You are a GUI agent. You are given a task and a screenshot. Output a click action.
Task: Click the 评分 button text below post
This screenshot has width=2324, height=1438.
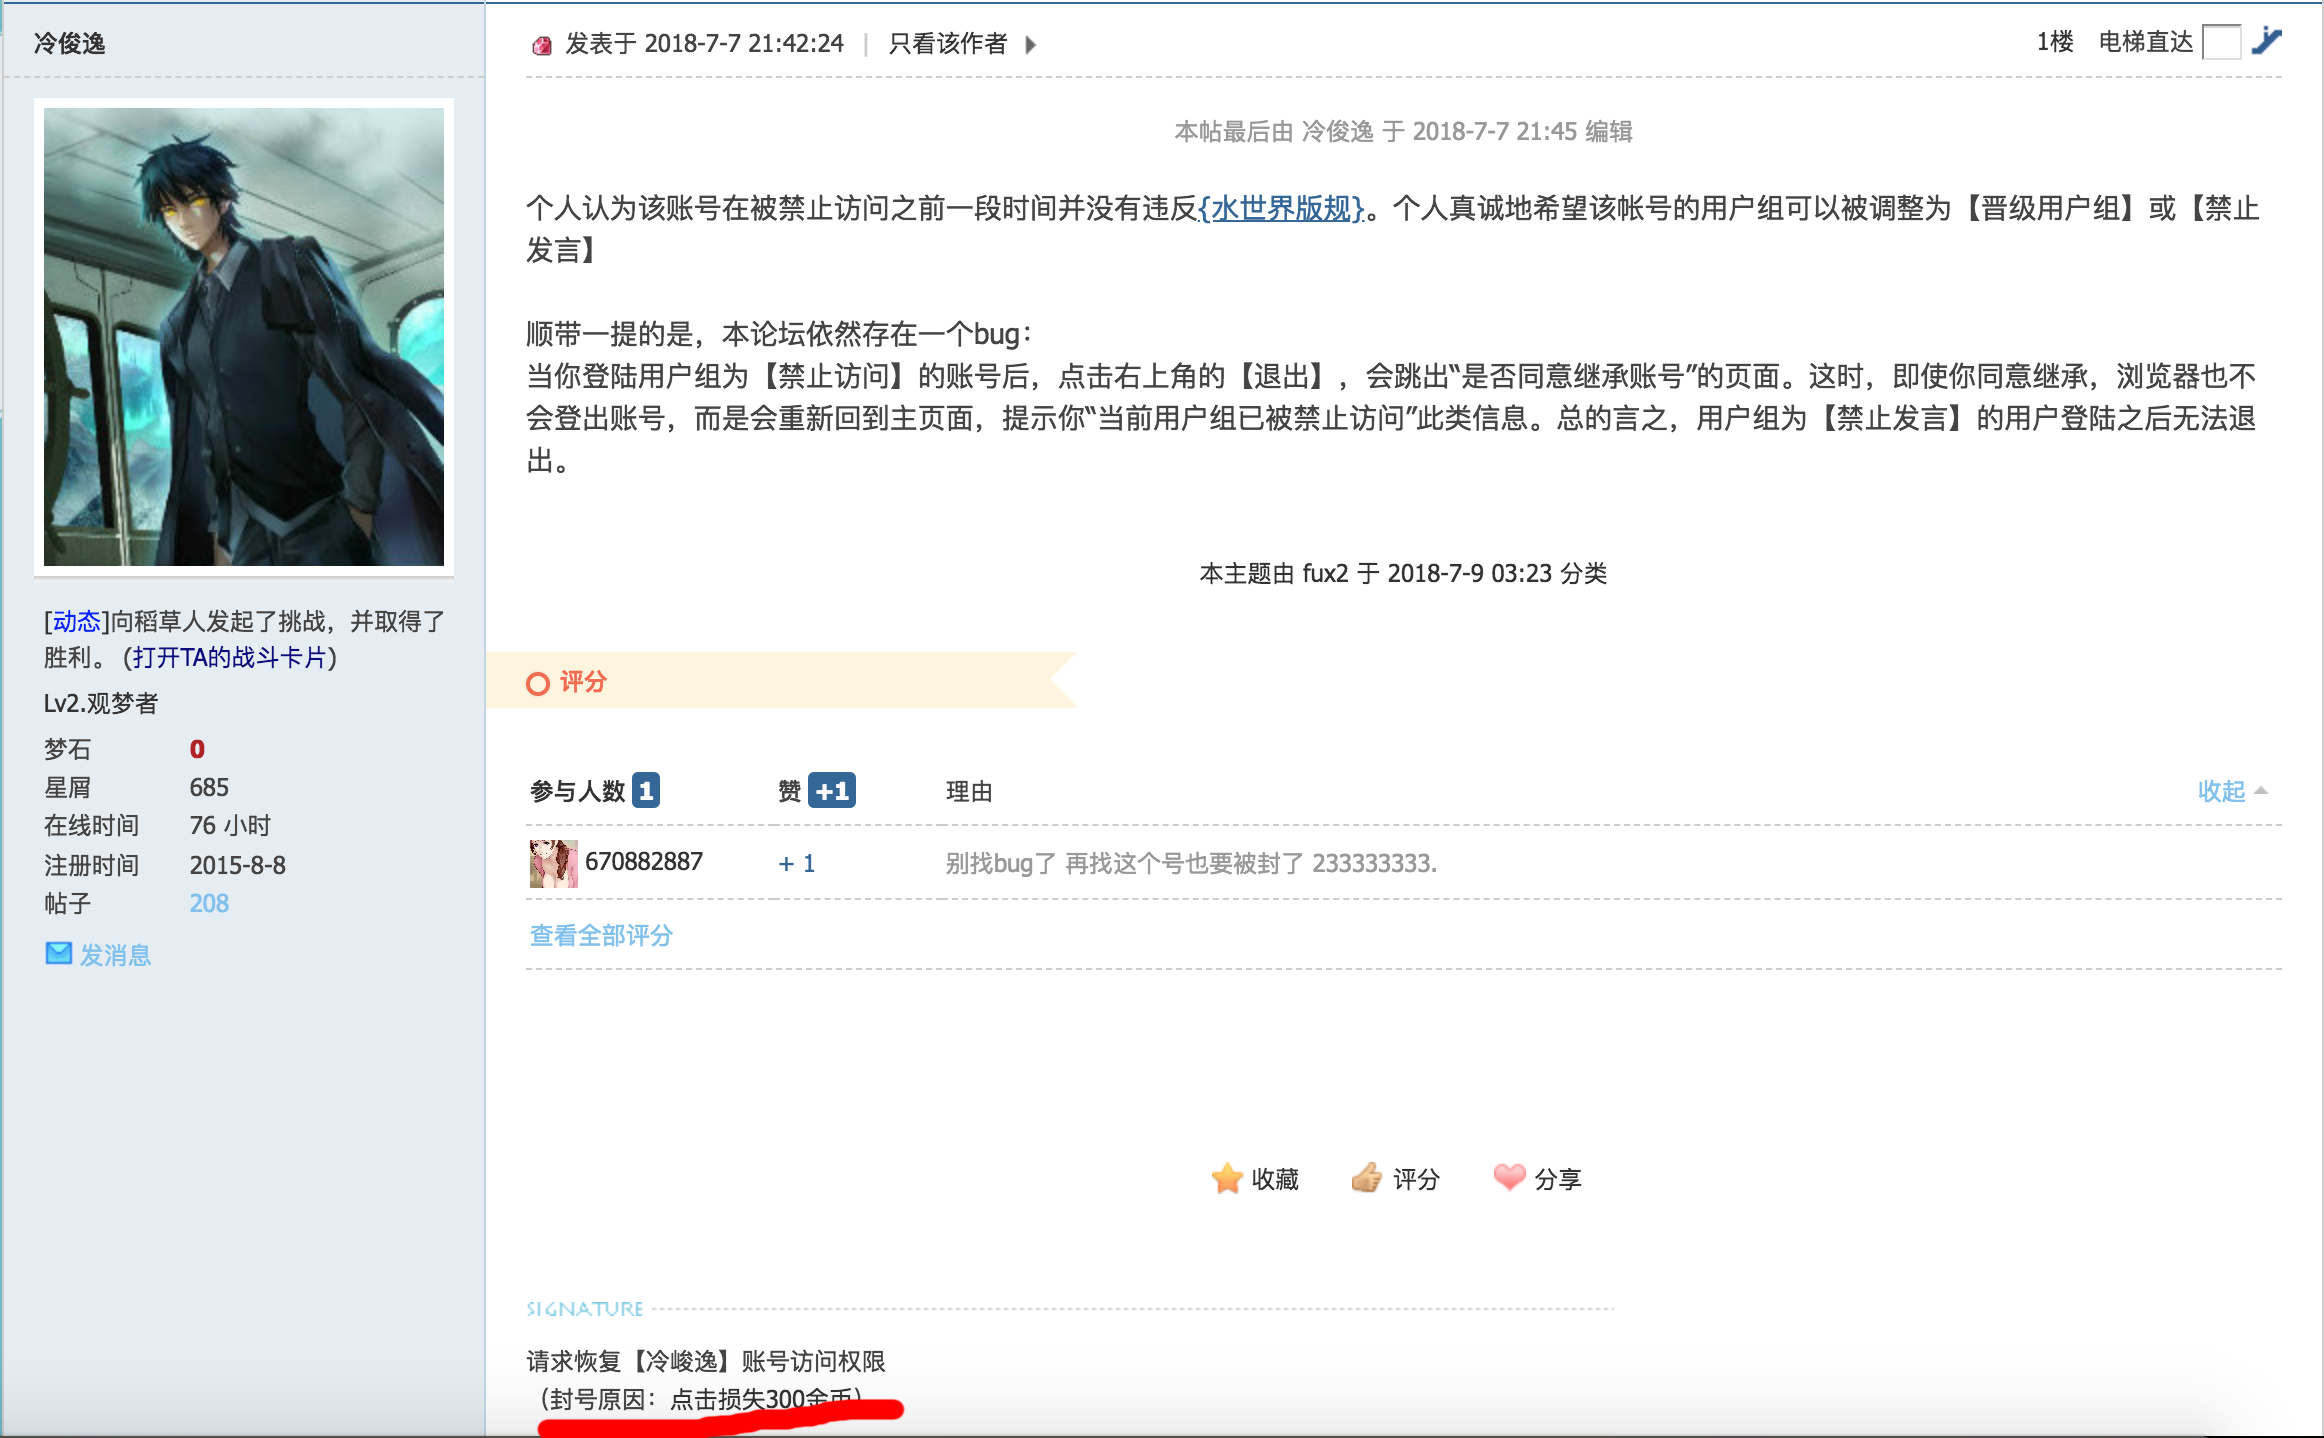coord(1416,1179)
